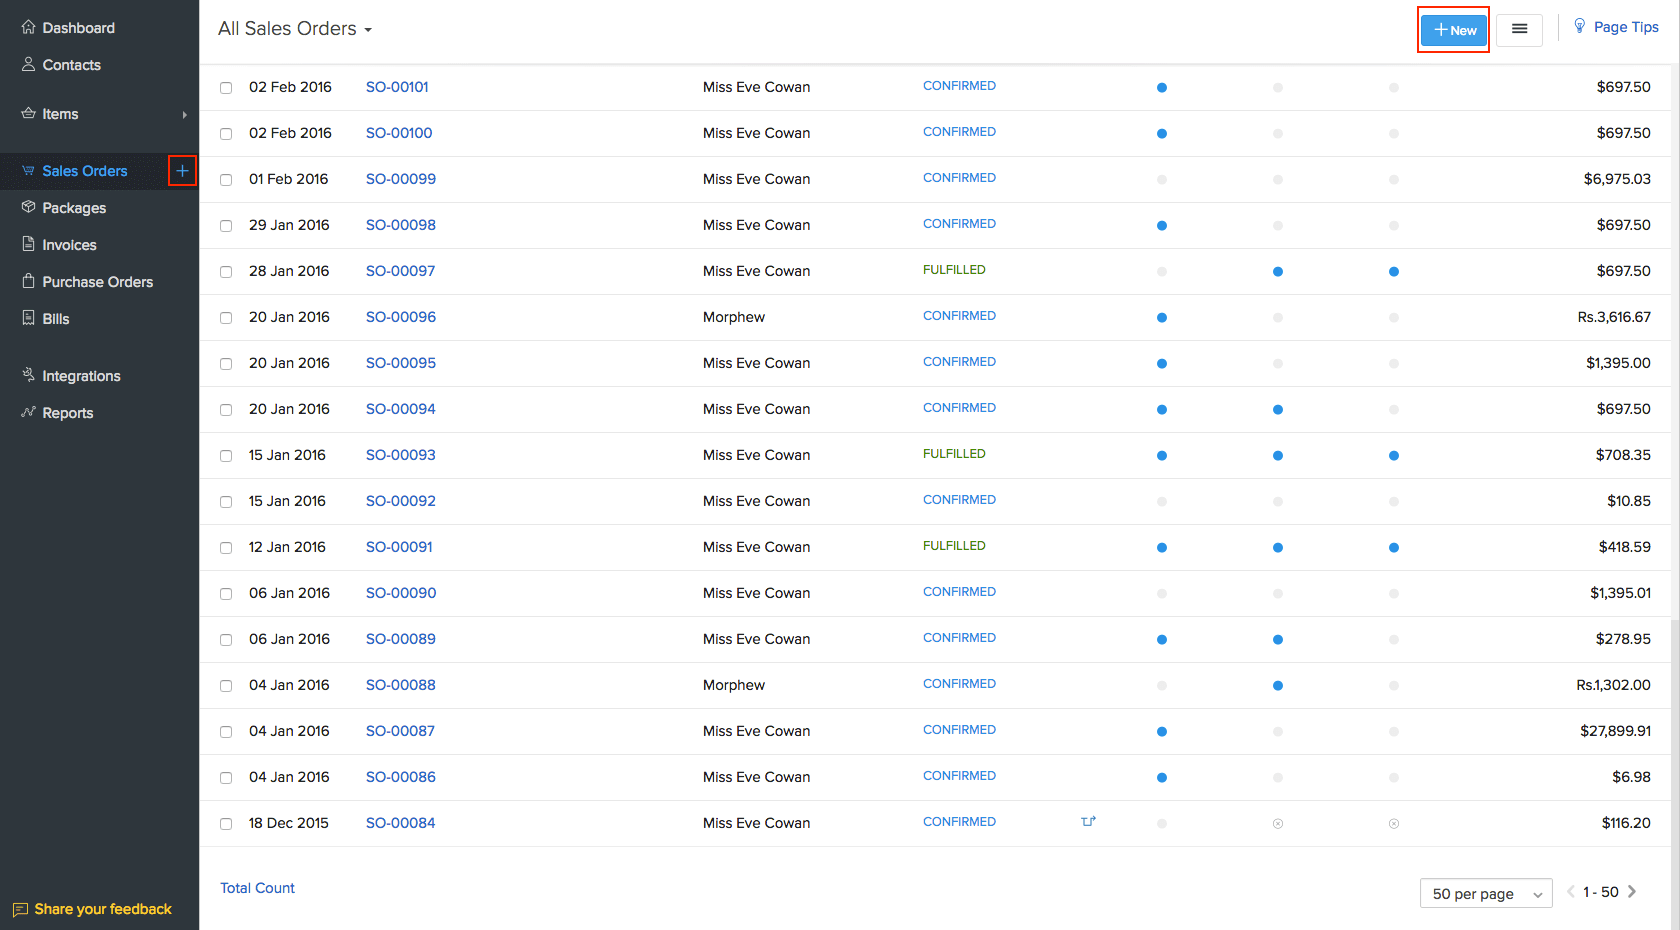1680x930 pixels.
Task: Click the New button to create a sales order
Action: [x=1453, y=30]
